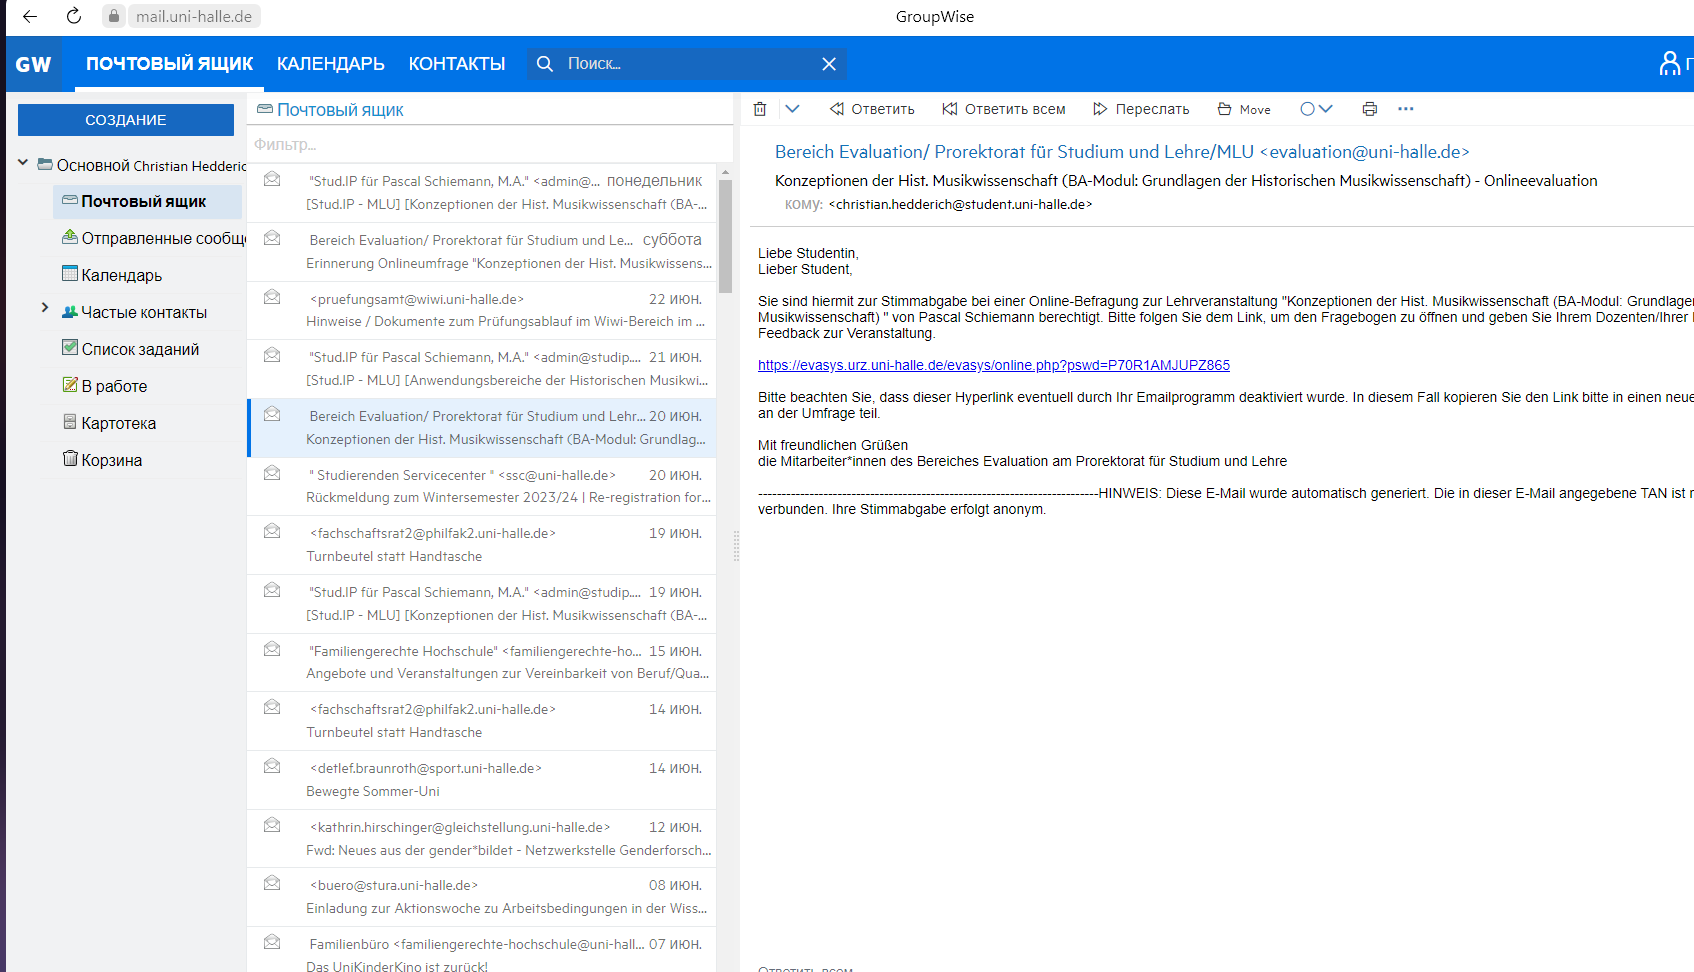Screen dimensions: 1694x972
Task: Open the 19 июн. Stud.IP Konzeptionen email
Action: click(x=481, y=604)
